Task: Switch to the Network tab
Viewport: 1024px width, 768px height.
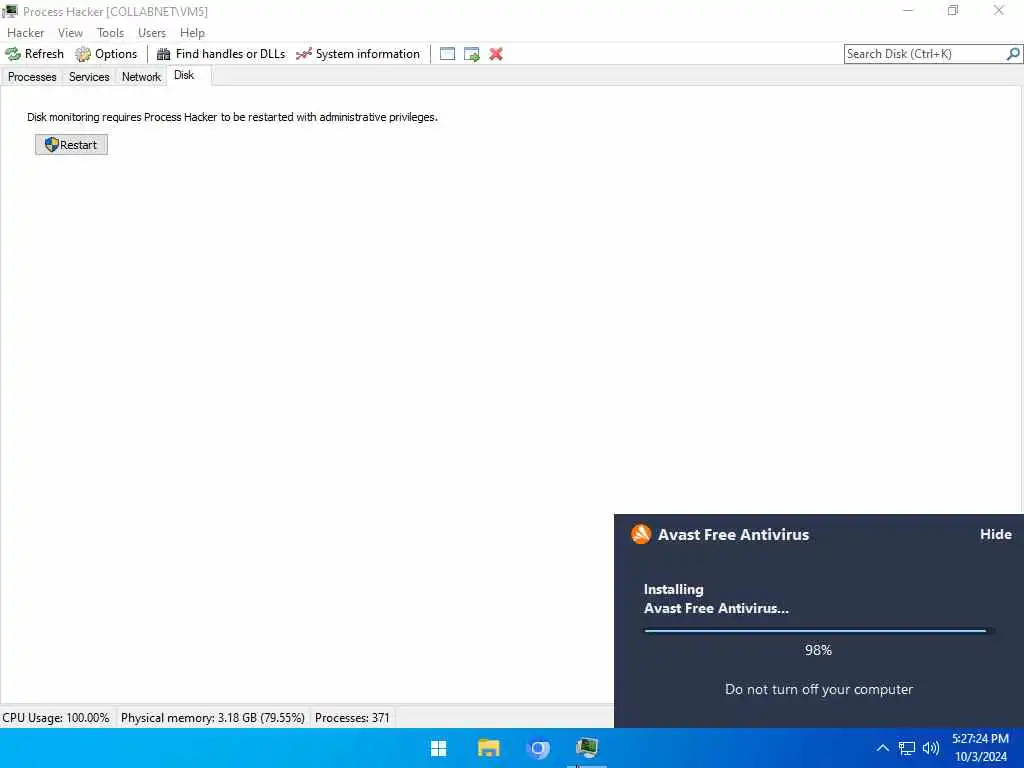Action: [x=141, y=77]
